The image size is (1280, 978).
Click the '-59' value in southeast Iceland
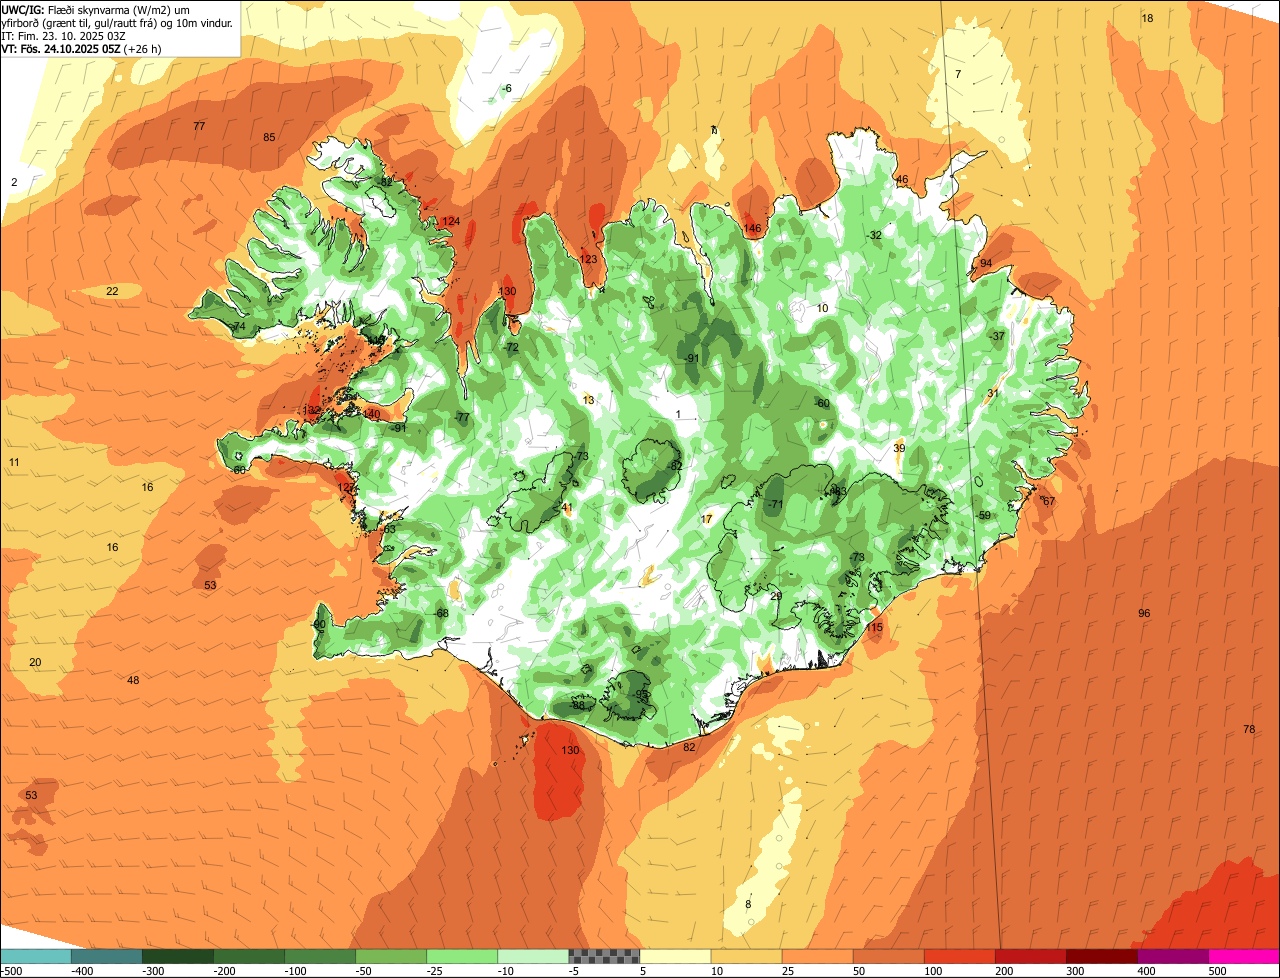[983, 515]
